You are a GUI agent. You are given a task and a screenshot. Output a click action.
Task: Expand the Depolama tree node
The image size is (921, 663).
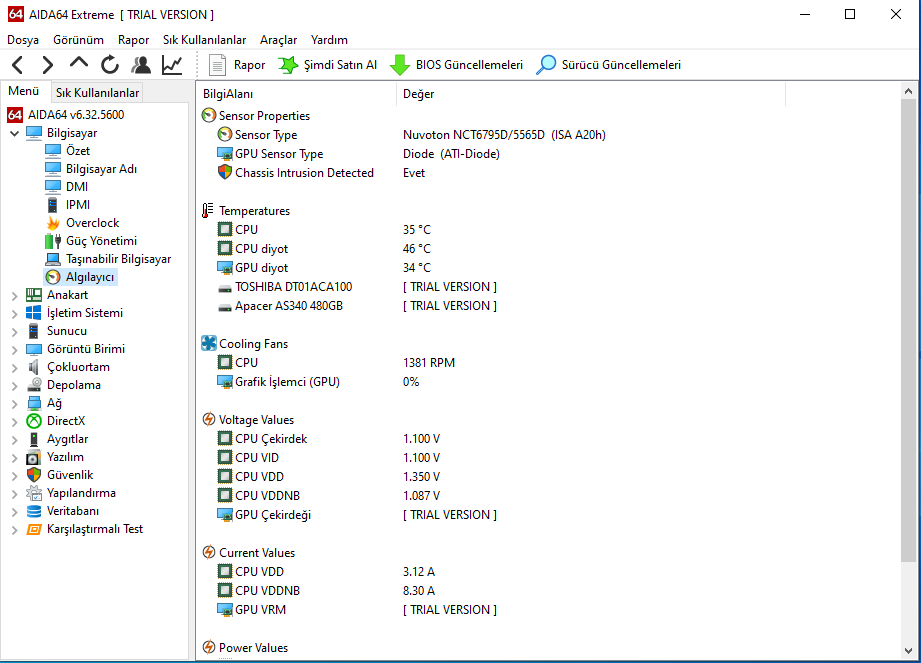coord(15,386)
